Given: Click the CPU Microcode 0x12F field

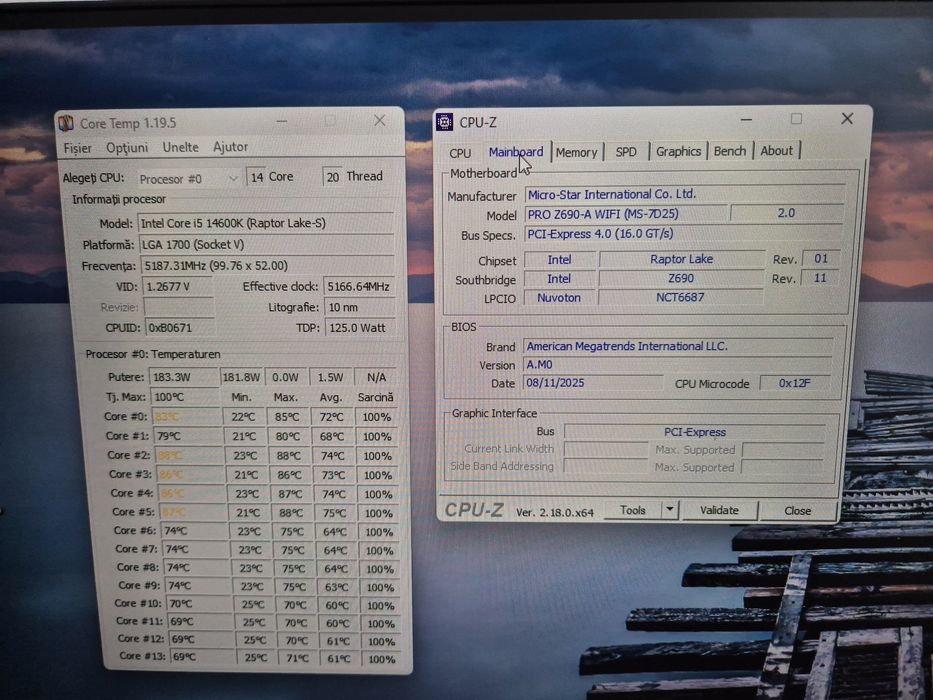Looking at the screenshot, I should coord(795,383).
